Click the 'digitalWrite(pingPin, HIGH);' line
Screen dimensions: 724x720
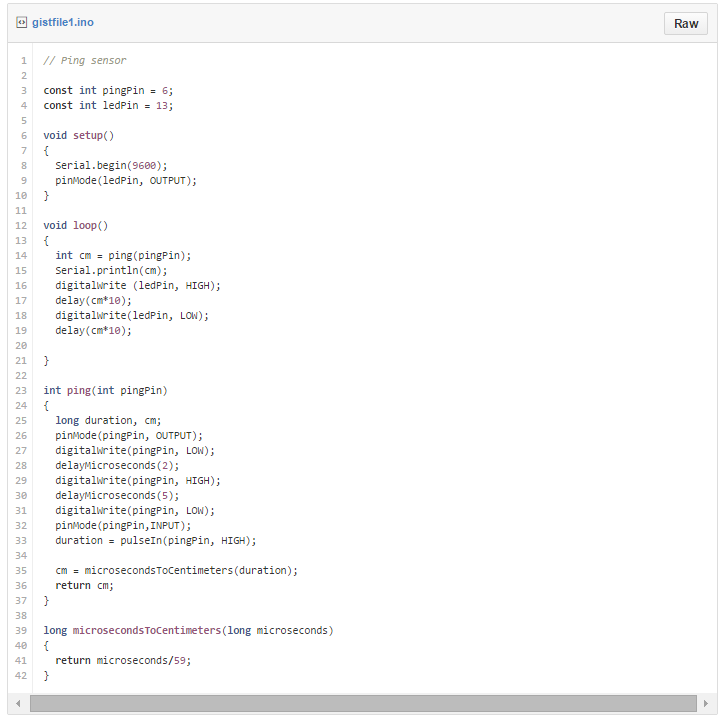click(138, 480)
